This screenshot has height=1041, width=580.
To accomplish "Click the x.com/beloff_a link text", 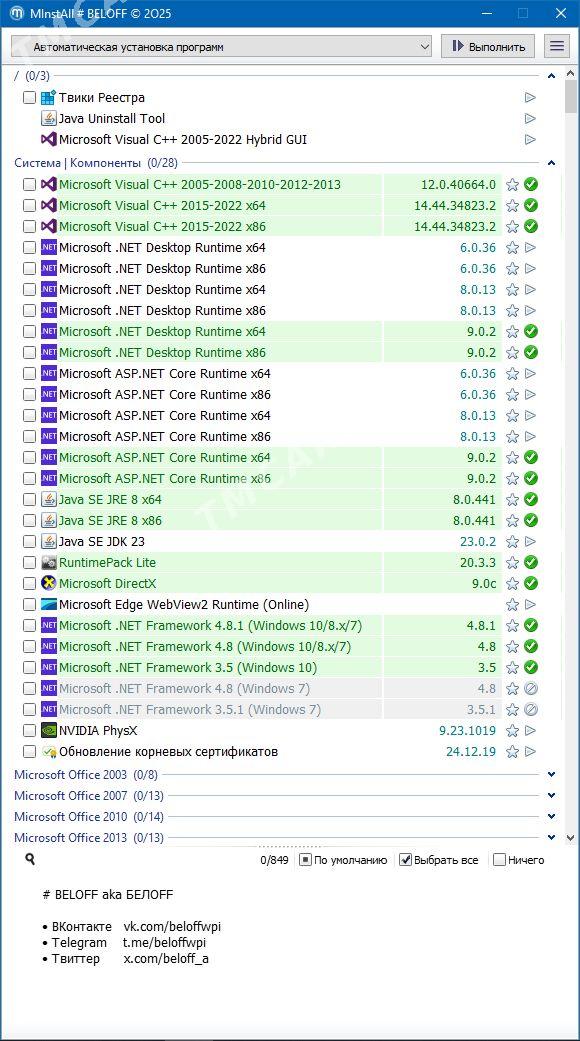I will tap(166, 959).
